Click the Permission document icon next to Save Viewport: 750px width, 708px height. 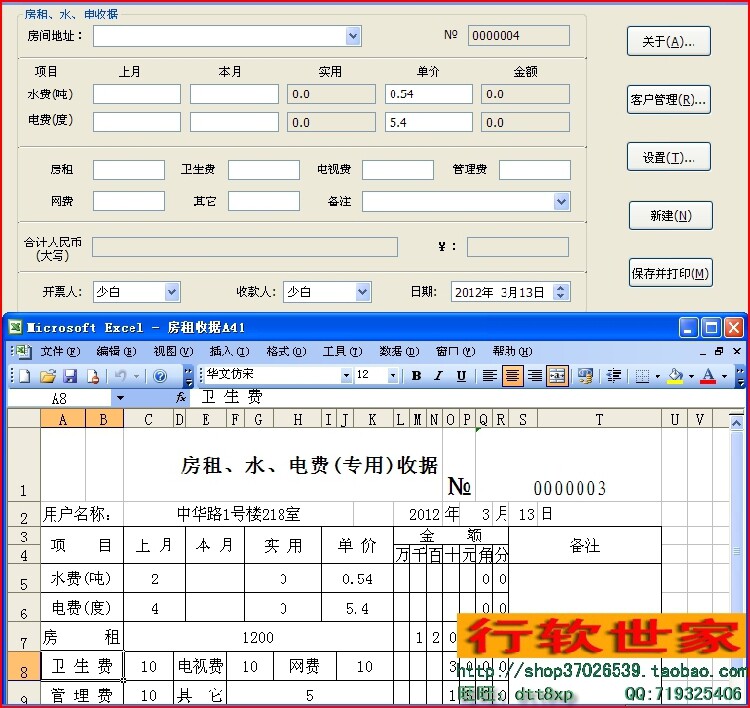pyautogui.click(x=93, y=376)
